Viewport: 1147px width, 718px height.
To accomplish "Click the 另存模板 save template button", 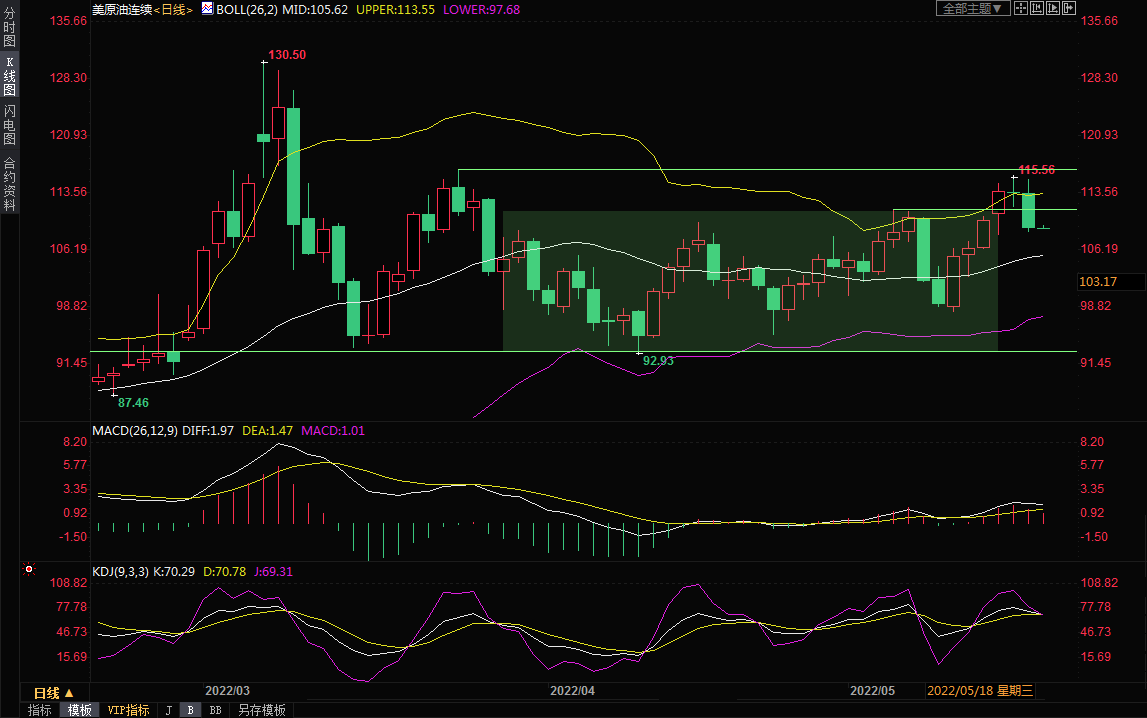I will click(261, 710).
